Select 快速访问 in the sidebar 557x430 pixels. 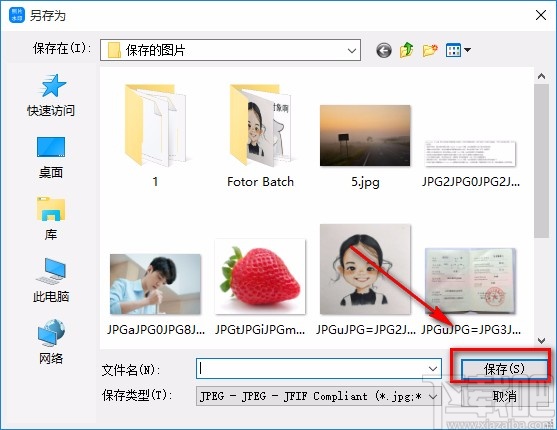(x=51, y=95)
